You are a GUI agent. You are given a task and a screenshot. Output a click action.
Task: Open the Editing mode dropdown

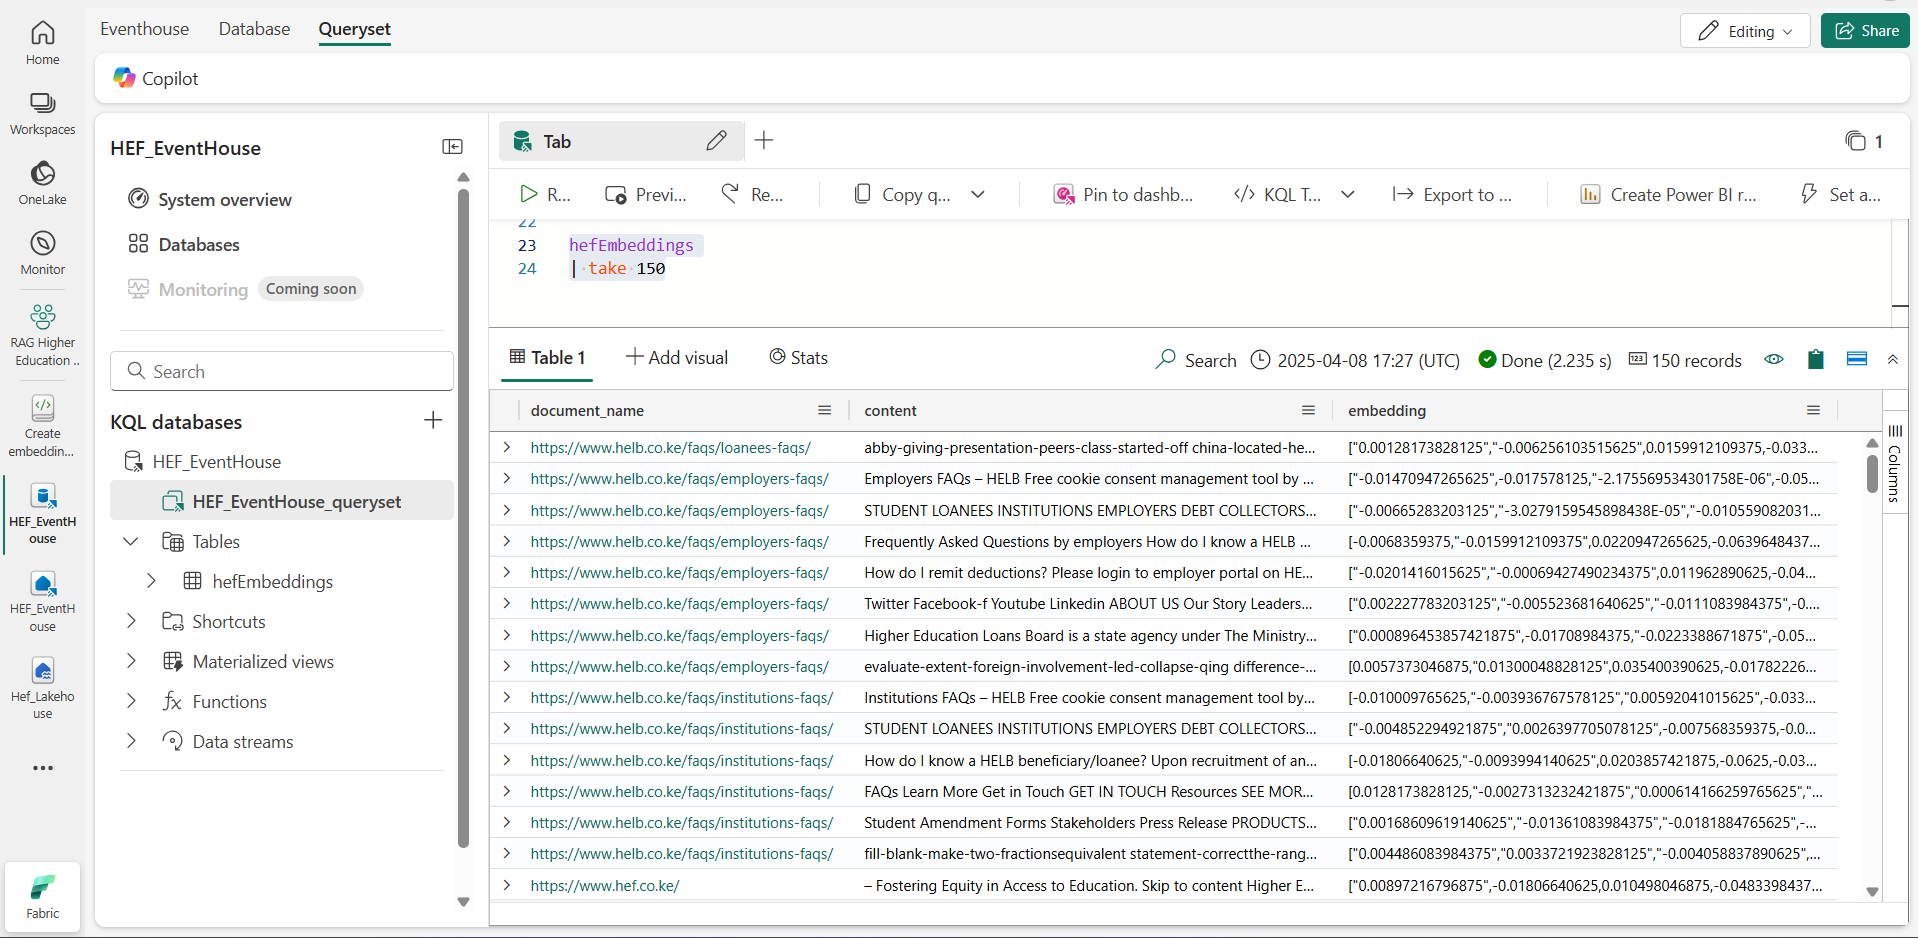pyautogui.click(x=1745, y=31)
